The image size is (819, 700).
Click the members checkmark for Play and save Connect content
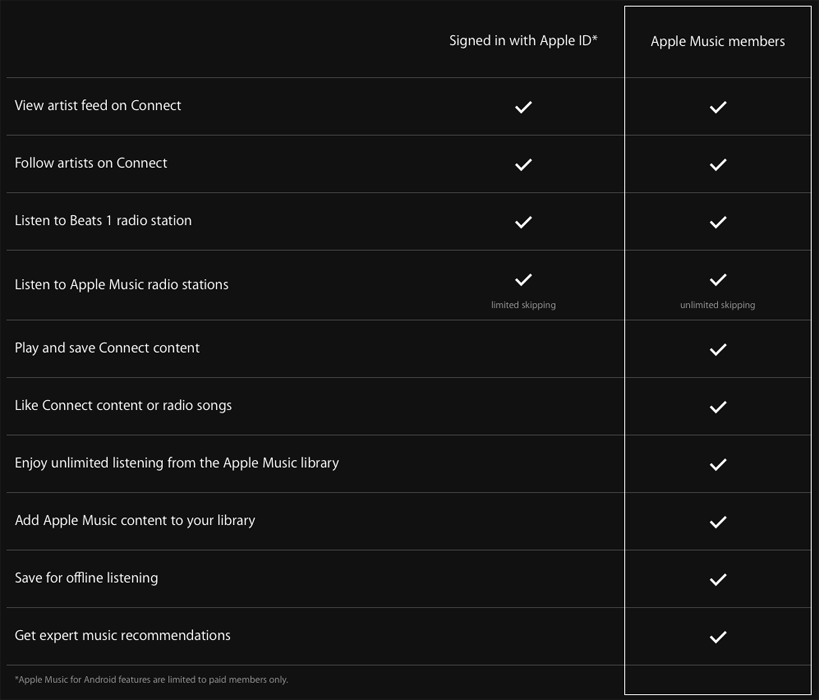click(718, 349)
